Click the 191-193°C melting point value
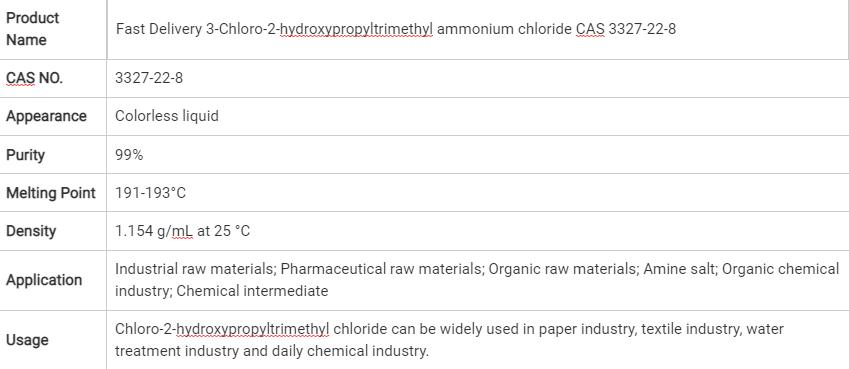 click(x=150, y=193)
